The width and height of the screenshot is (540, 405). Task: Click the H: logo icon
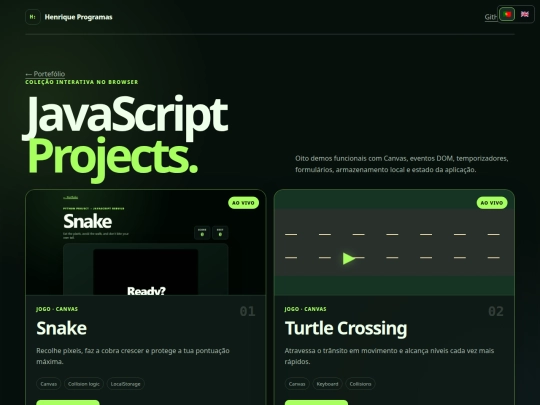(x=33, y=17)
